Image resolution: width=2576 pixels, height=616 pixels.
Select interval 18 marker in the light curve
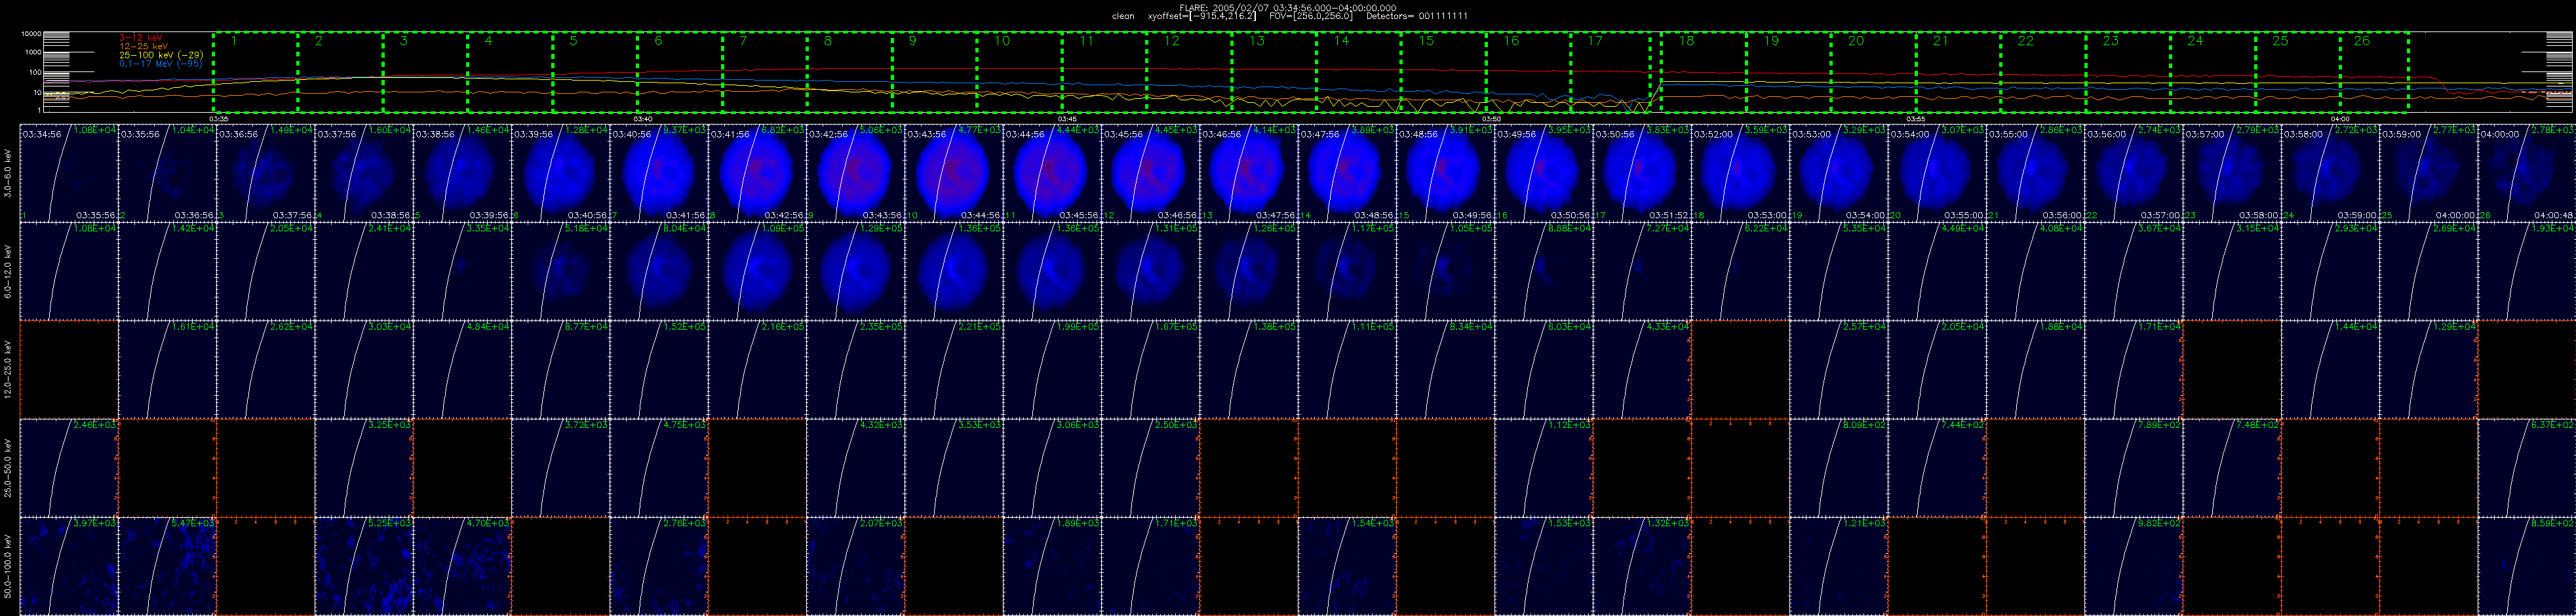pos(1687,41)
